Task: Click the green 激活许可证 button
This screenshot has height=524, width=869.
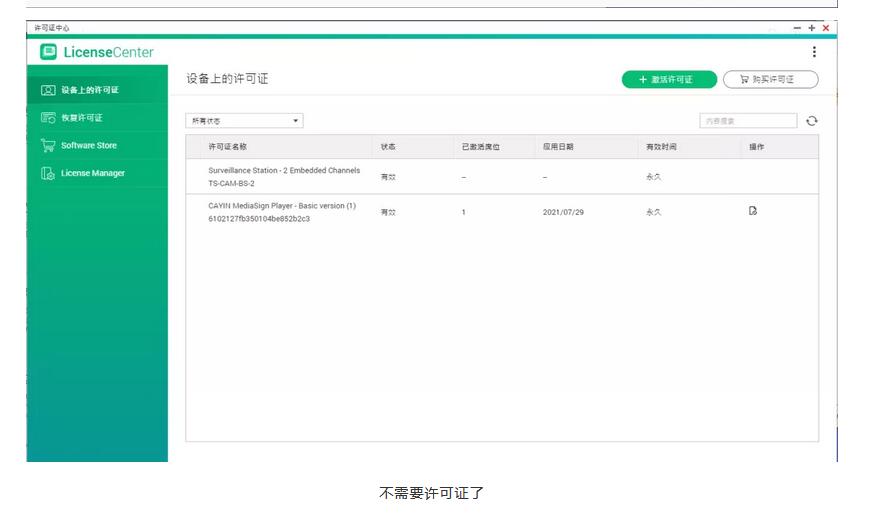Action: [x=669, y=79]
